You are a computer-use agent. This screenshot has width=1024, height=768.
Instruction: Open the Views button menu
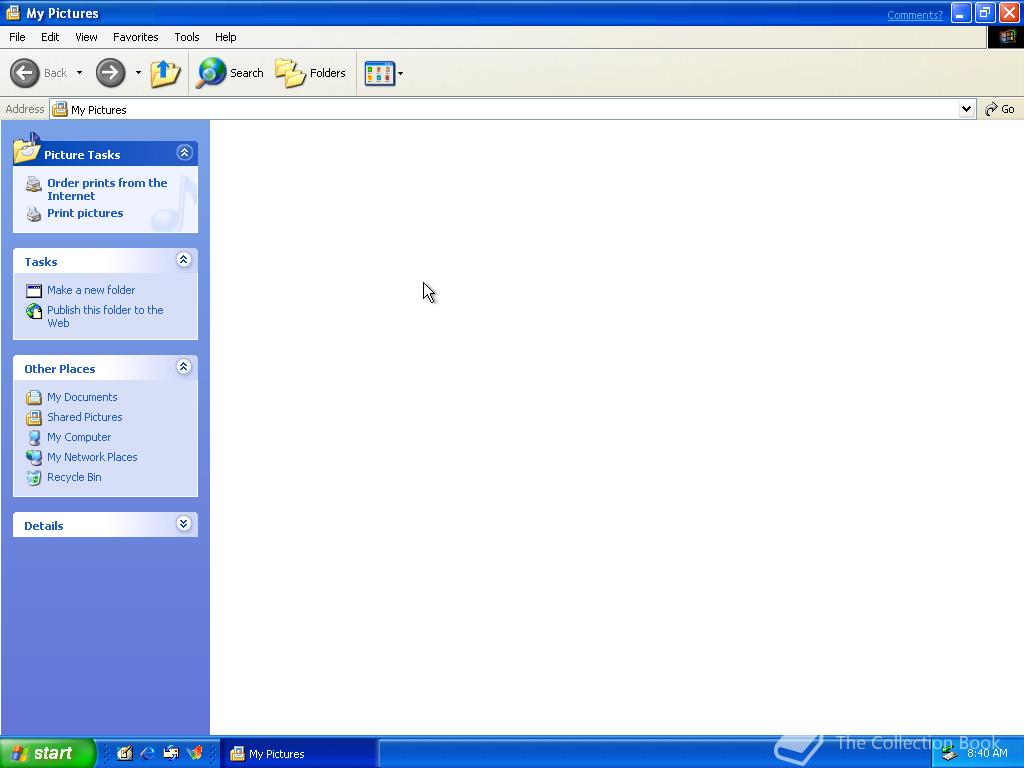tap(384, 73)
